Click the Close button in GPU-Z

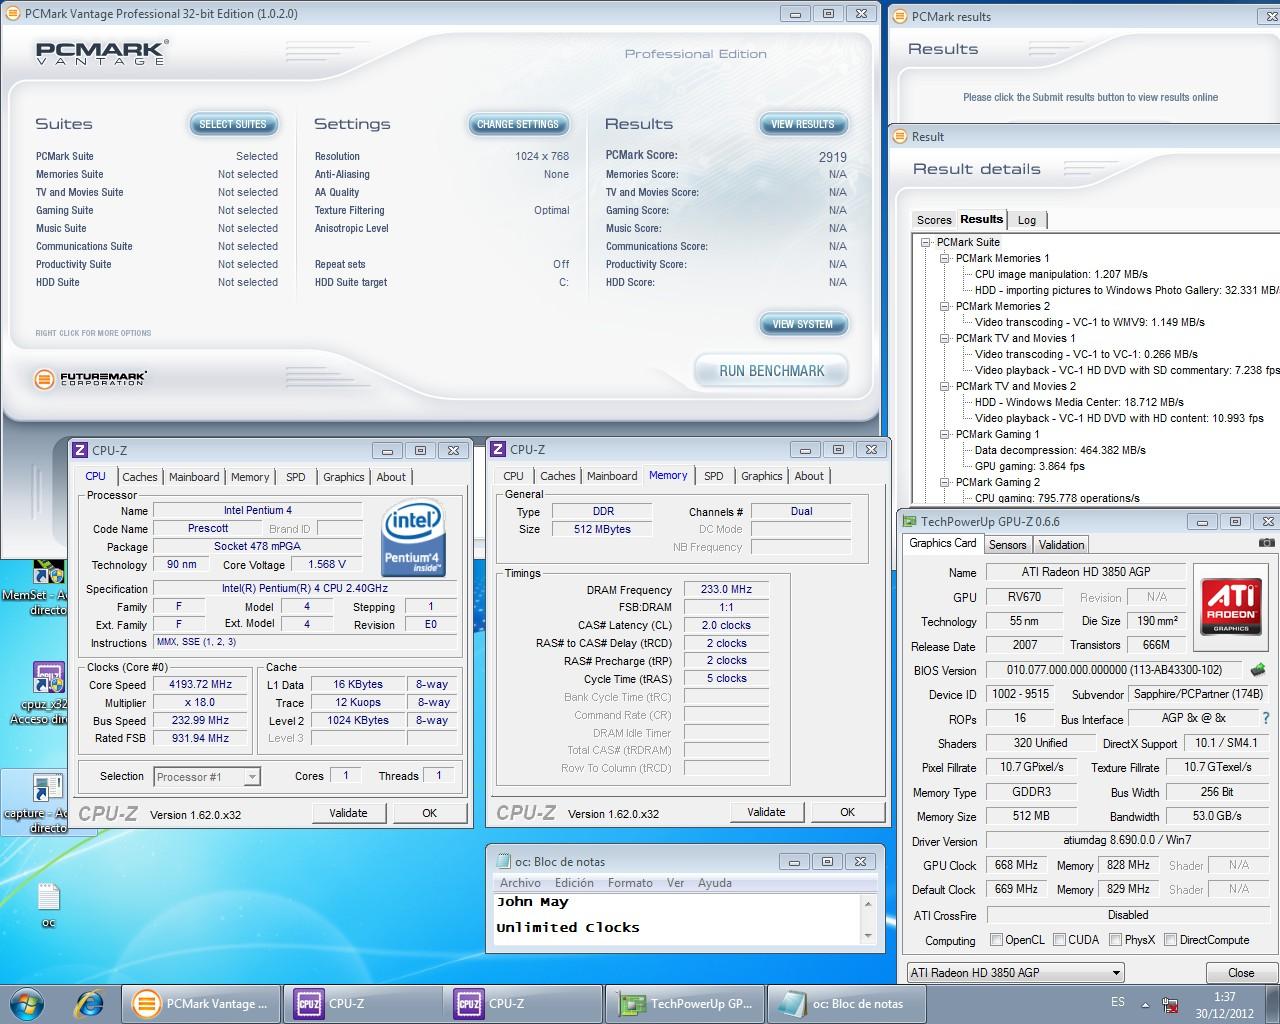tap(1241, 973)
